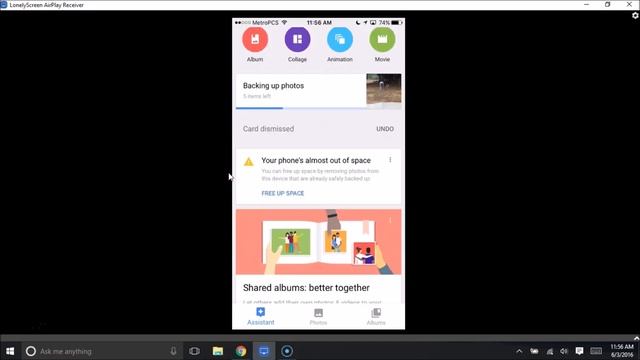Image resolution: width=640 pixels, height=360 pixels.
Task: Open the Windows Start menu
Action: click(10, 351)
